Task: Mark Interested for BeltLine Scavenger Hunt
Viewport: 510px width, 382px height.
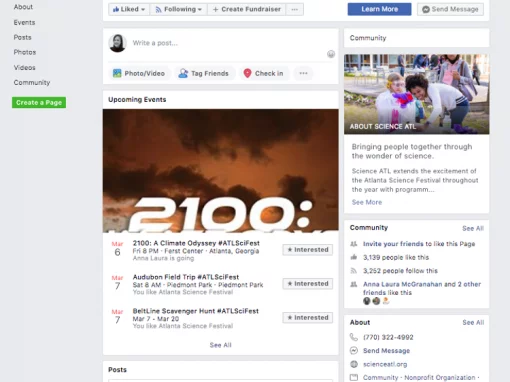Action: 308,318
